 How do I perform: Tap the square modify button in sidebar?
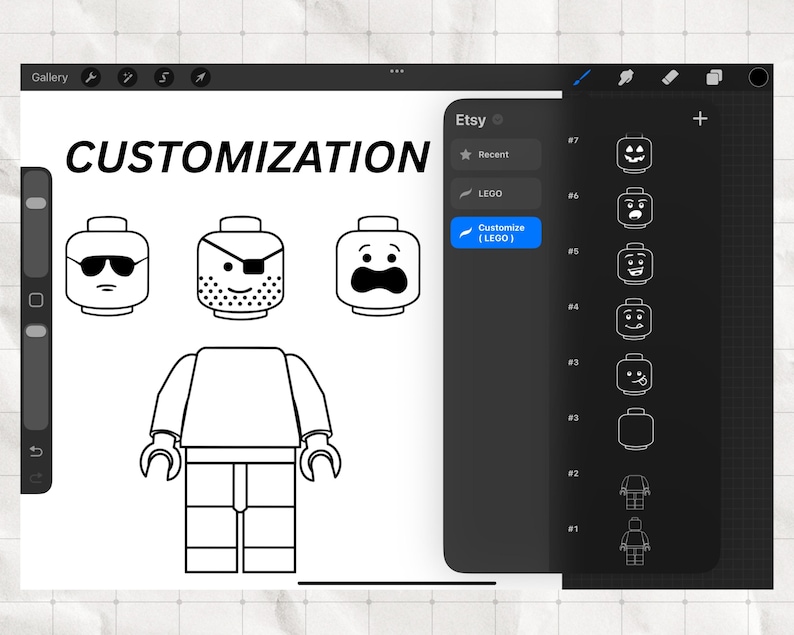tap(36, 300)
